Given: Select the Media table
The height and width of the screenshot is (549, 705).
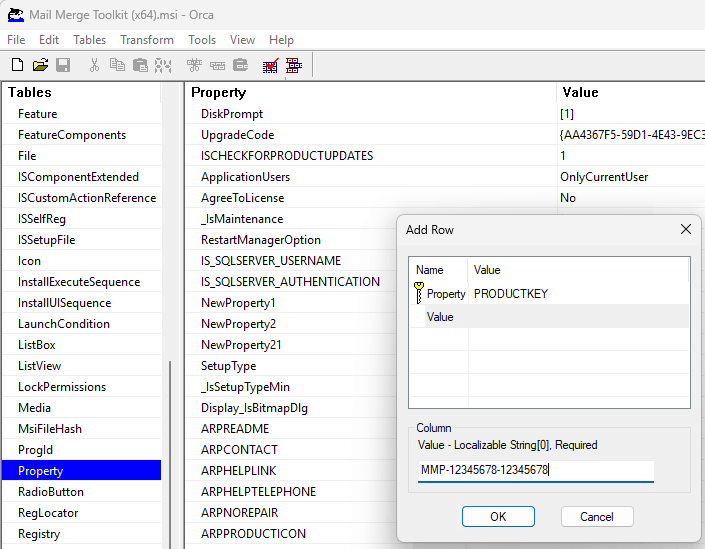Looking at the screenshot, I should point(82,407).
